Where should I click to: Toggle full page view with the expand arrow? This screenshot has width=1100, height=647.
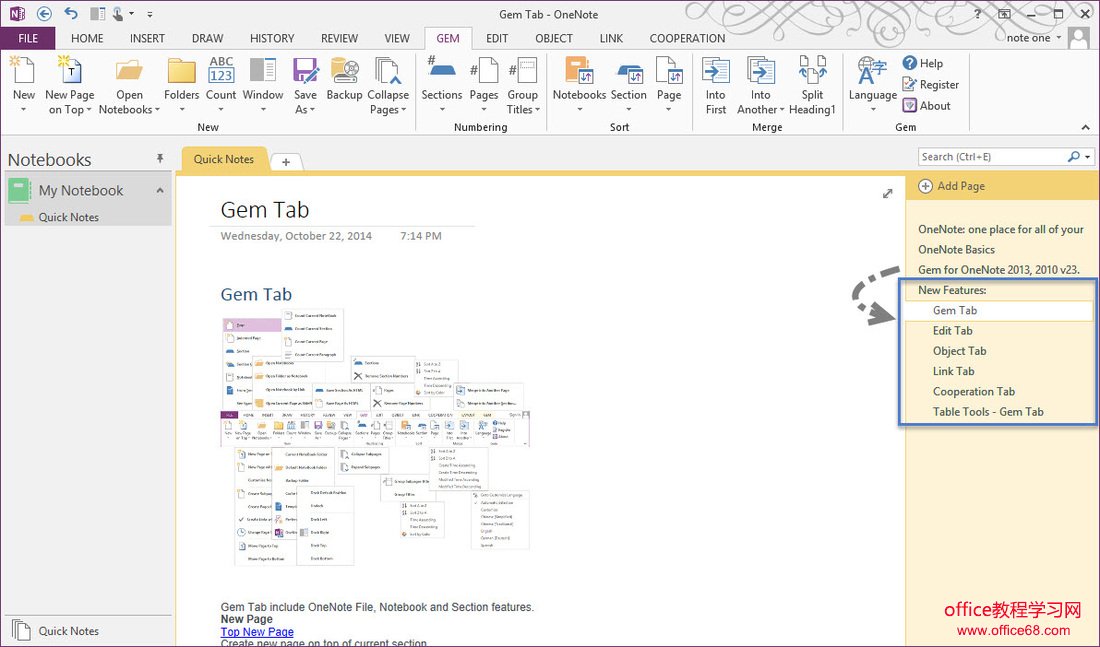coord(887,194)
